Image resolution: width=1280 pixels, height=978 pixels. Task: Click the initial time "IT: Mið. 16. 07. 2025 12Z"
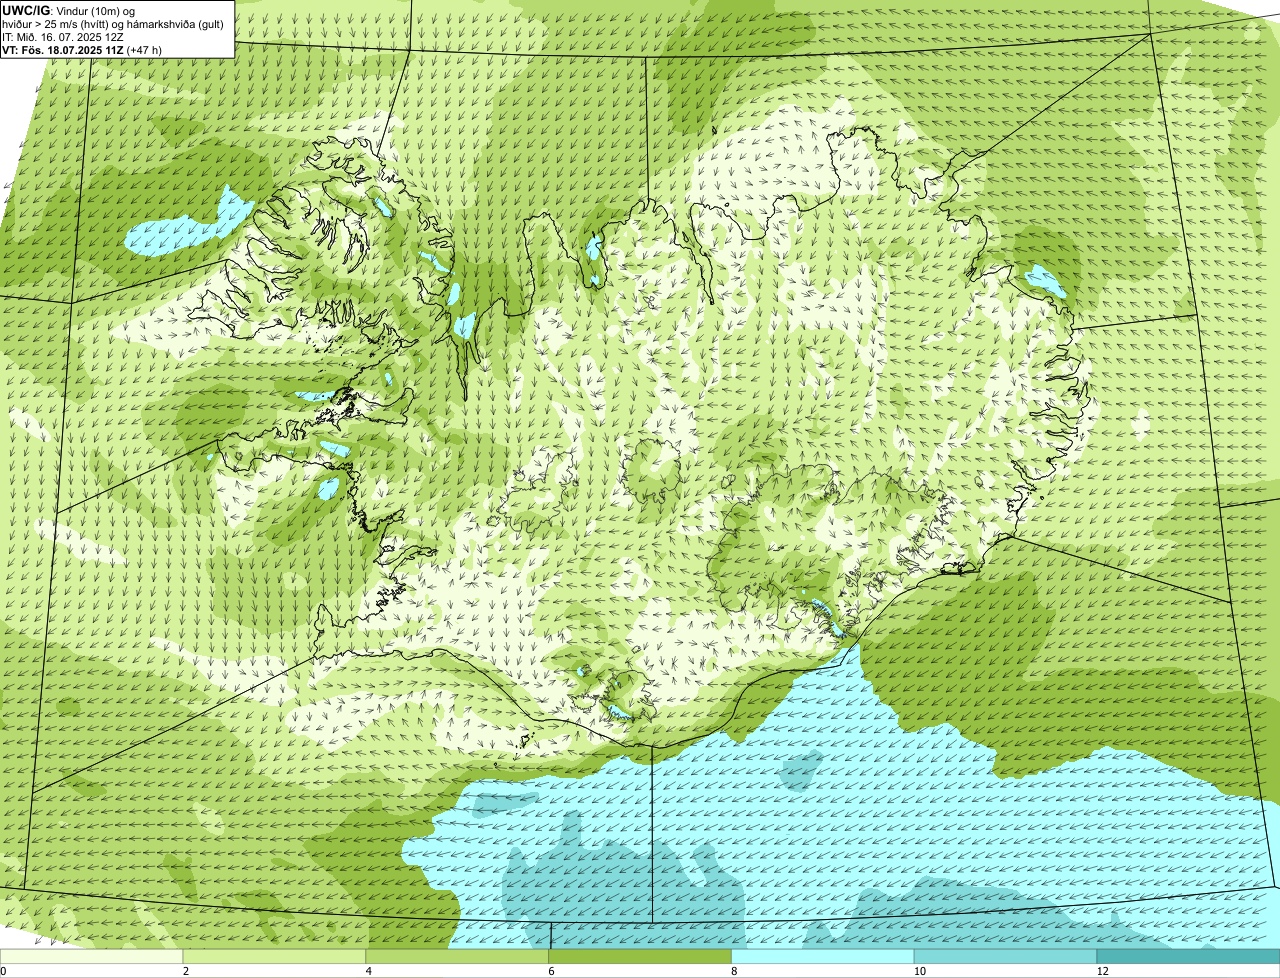(63, 36)
